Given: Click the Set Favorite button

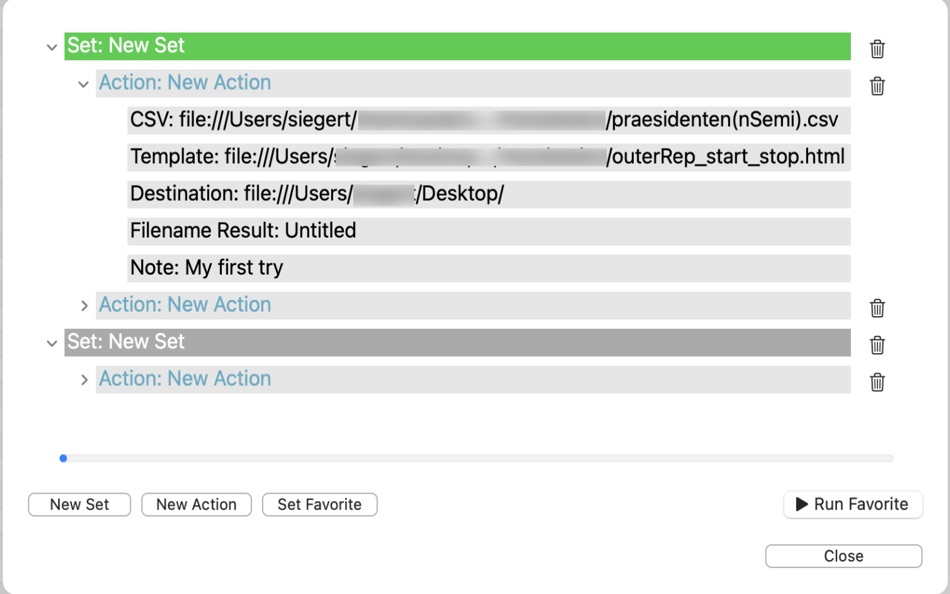Looking at the screenshot, I should [318, 504].
